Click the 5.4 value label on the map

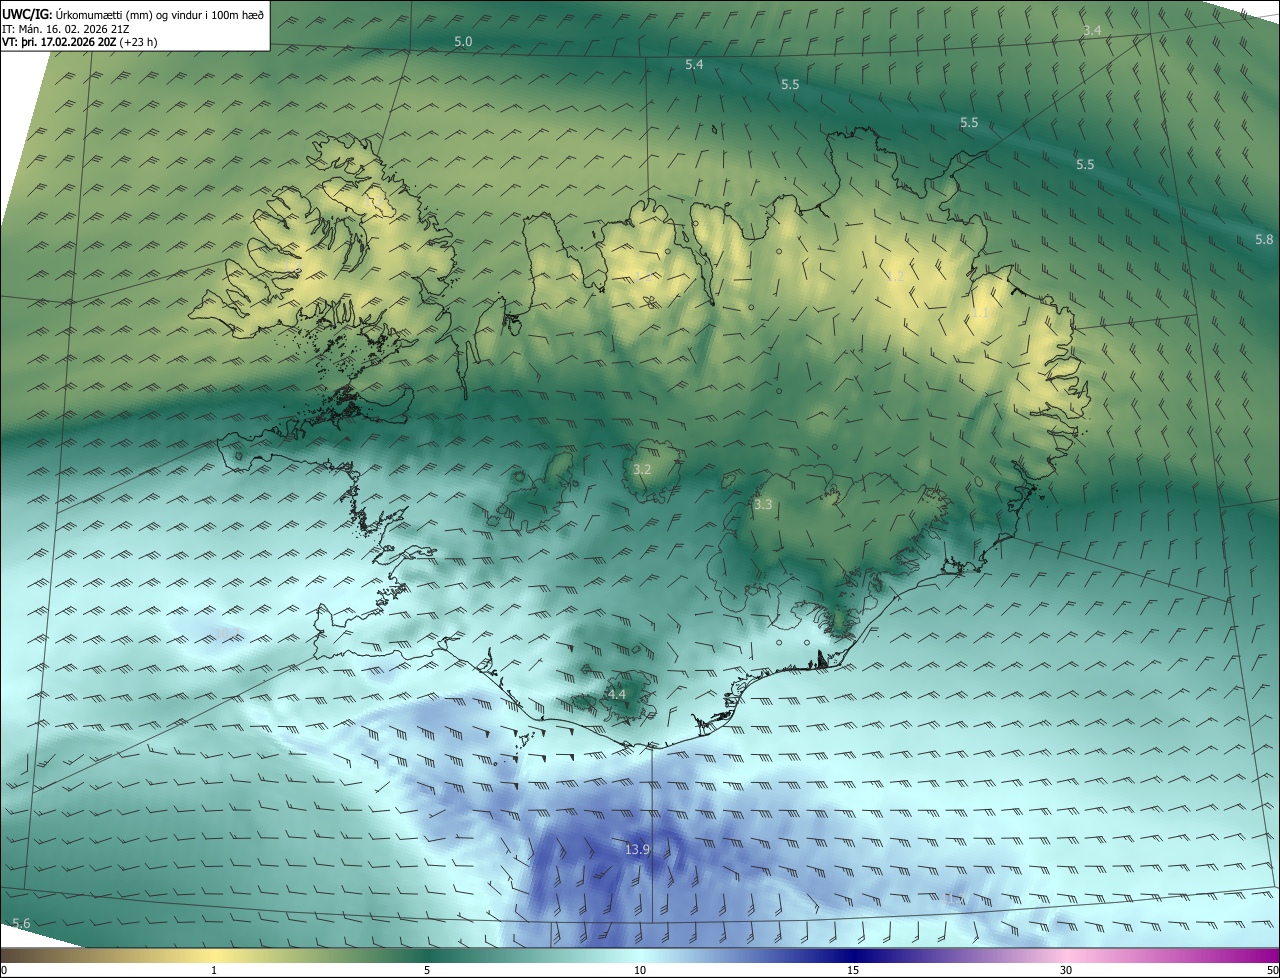click(694, 64)
